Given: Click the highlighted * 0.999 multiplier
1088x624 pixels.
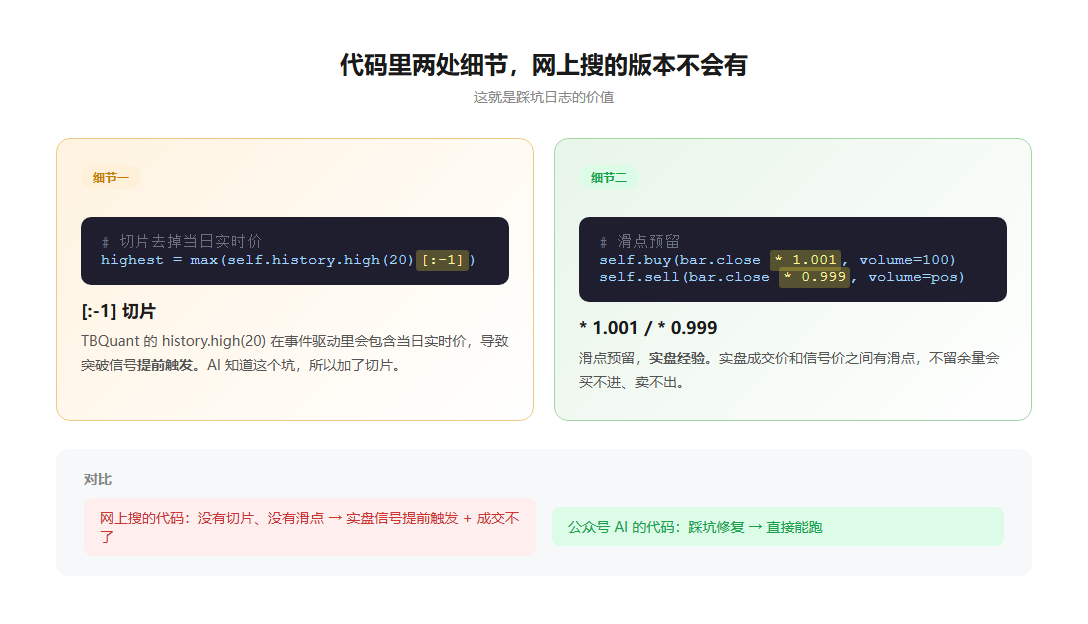Looking at the screenshot, I should click(815, 277).
